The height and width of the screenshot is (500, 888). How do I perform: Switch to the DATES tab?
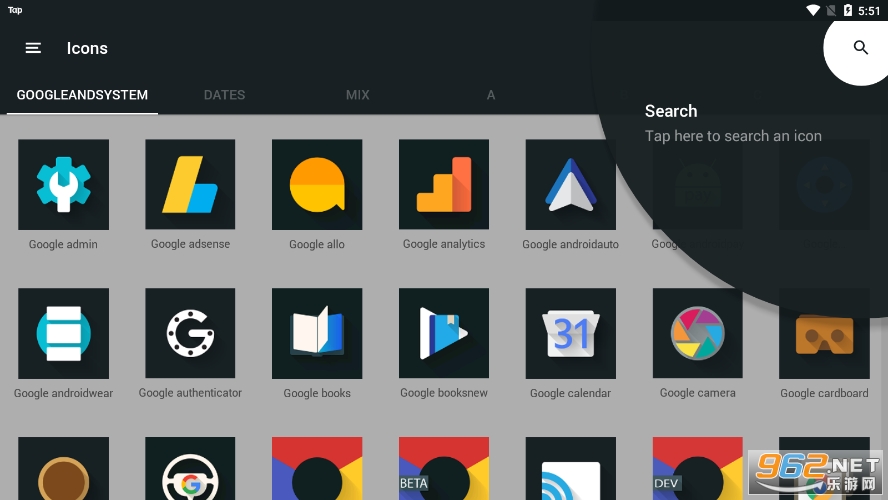coord(224,95)
